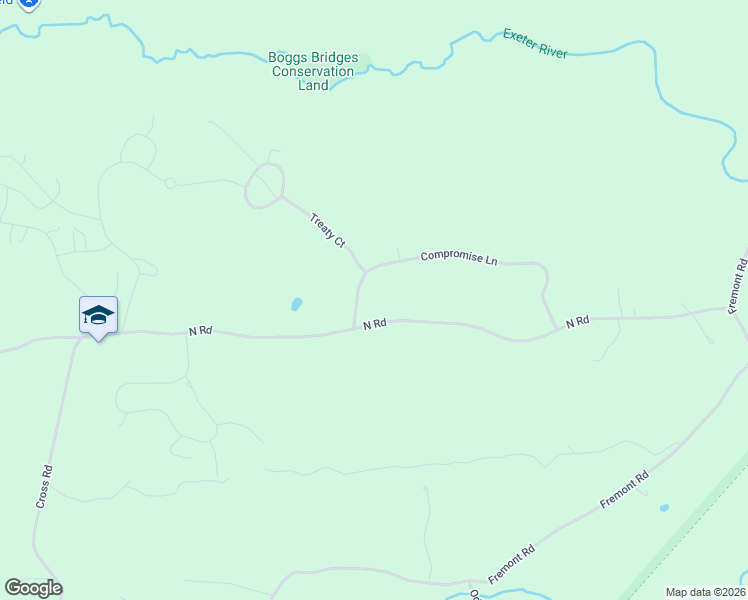Click the Treaty Ct street label
748x600 pixels.
click(327, 230)
